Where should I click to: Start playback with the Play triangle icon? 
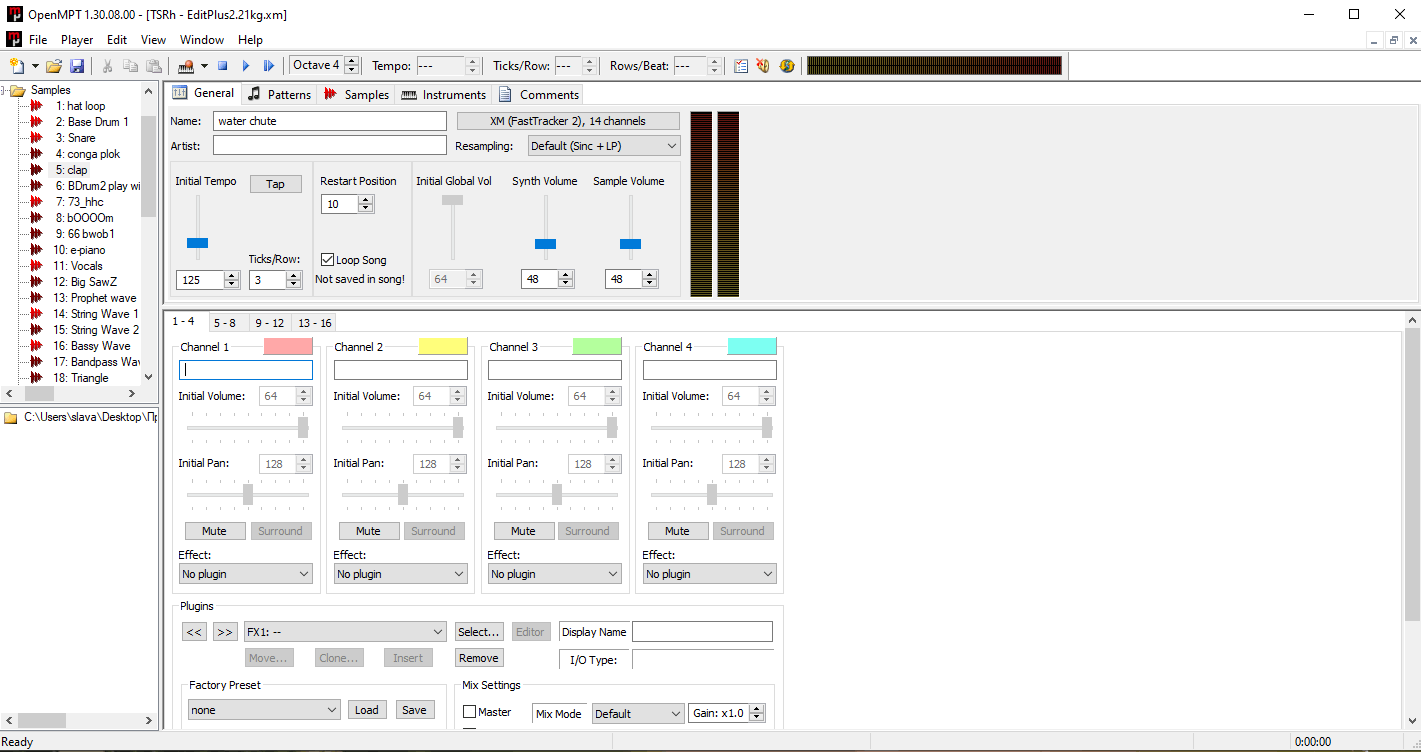coord(246,66)
